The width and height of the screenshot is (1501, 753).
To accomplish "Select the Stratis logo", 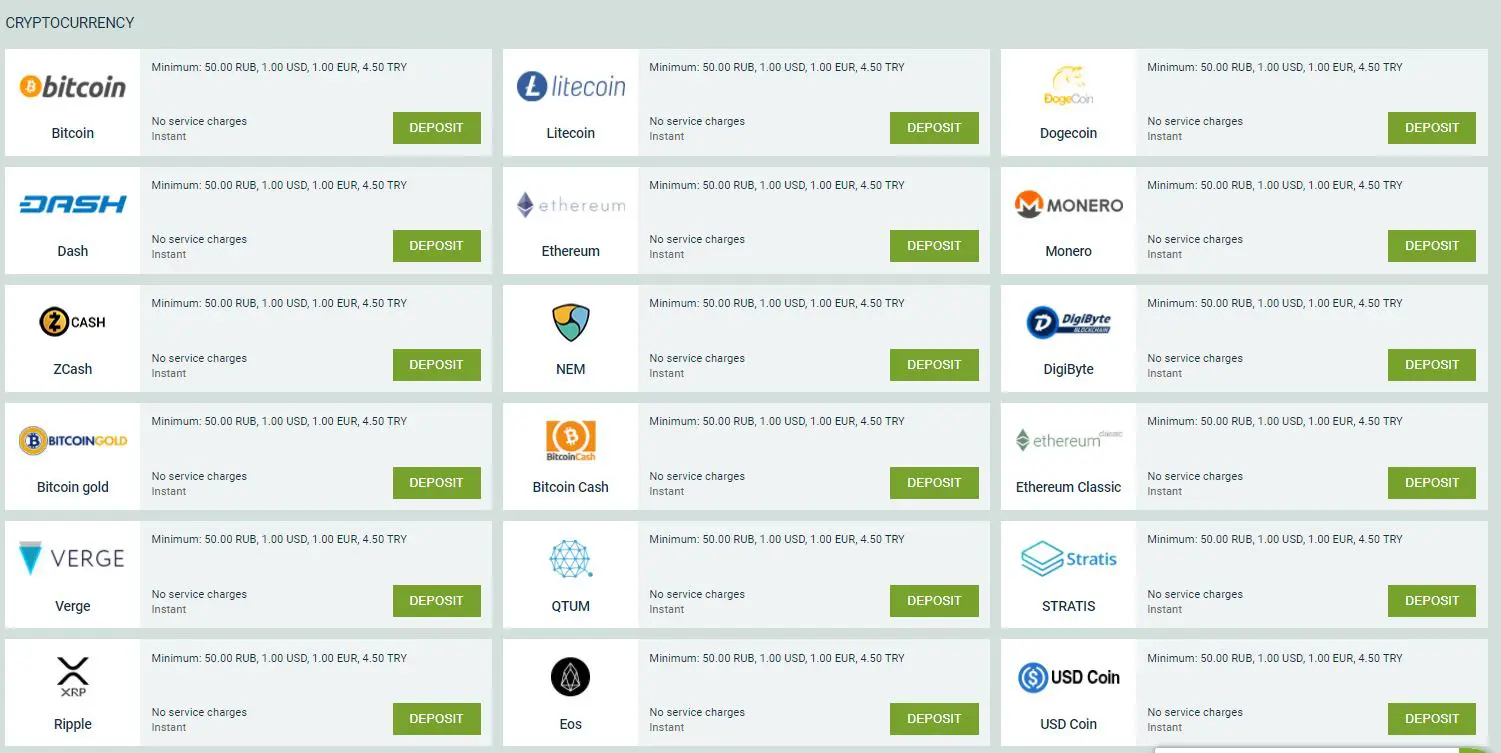I will (1068, 558).
